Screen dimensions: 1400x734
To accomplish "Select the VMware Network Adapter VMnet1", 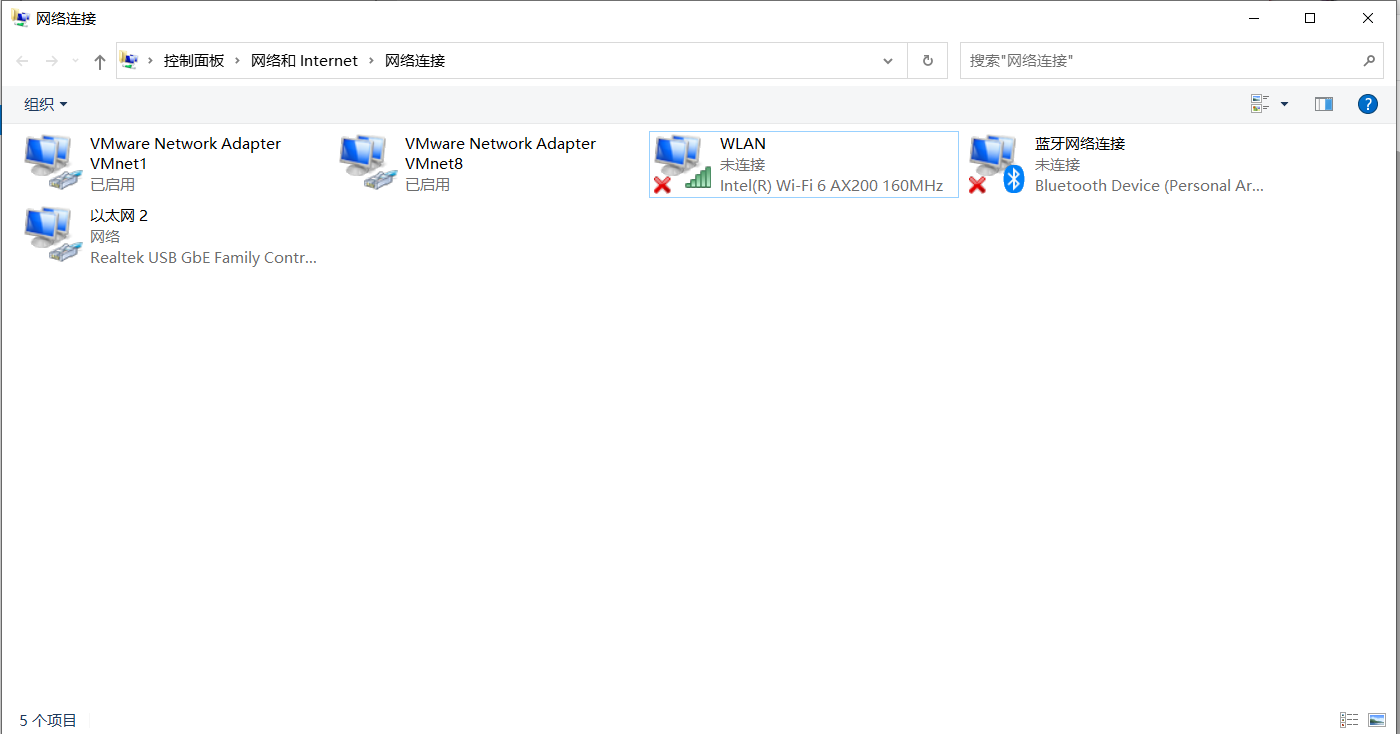I will (185, 153).
